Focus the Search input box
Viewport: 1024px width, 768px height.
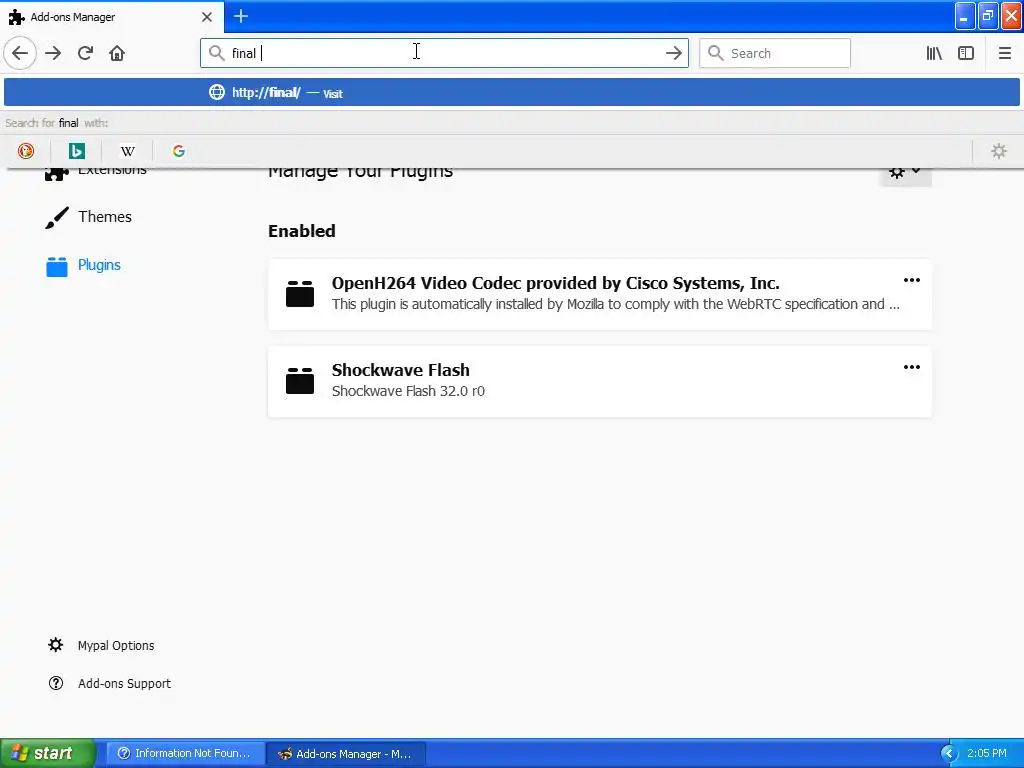point(775,53)
